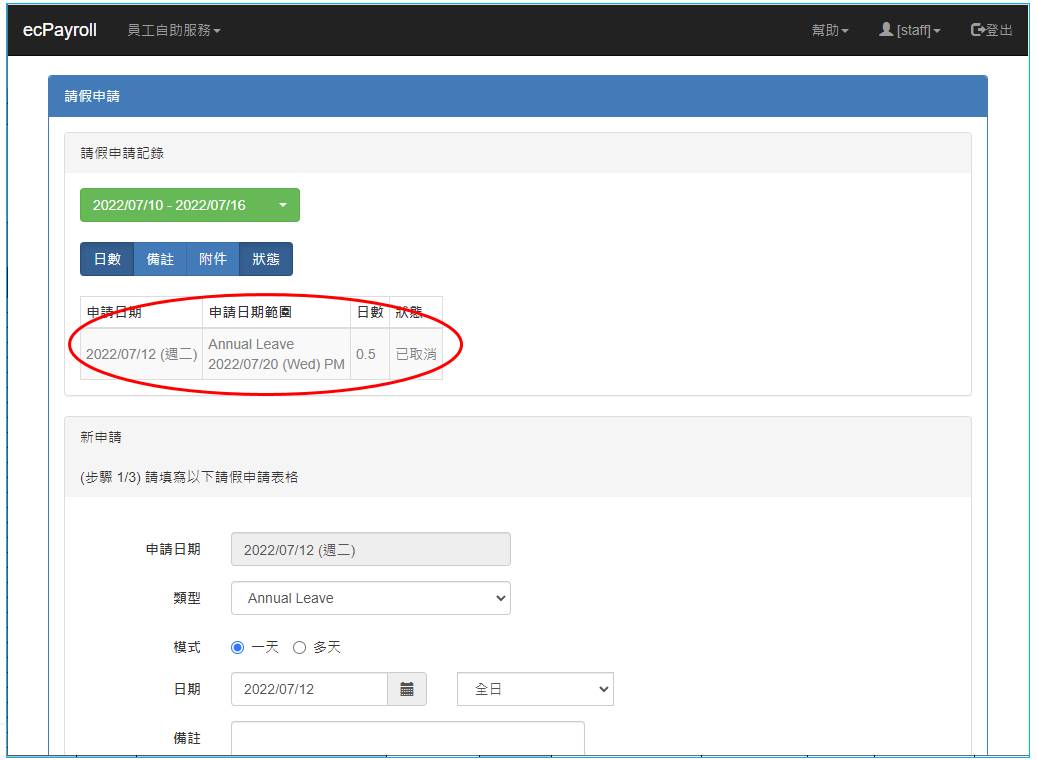Click the Annual Leave 2022/07/20 (Wed) PM cell
The image size is (1037, 761).
tap(276, 354)
